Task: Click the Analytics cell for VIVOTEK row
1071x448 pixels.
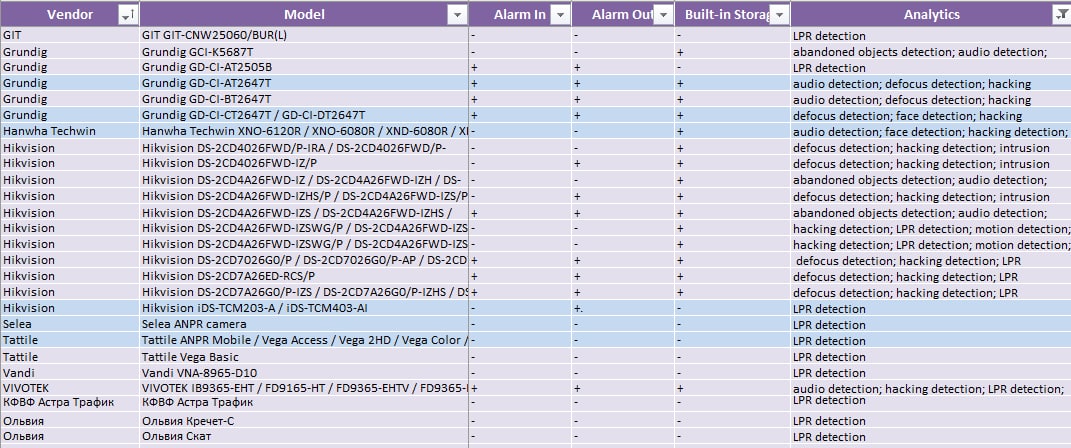Action: click(x=931, y=388)
